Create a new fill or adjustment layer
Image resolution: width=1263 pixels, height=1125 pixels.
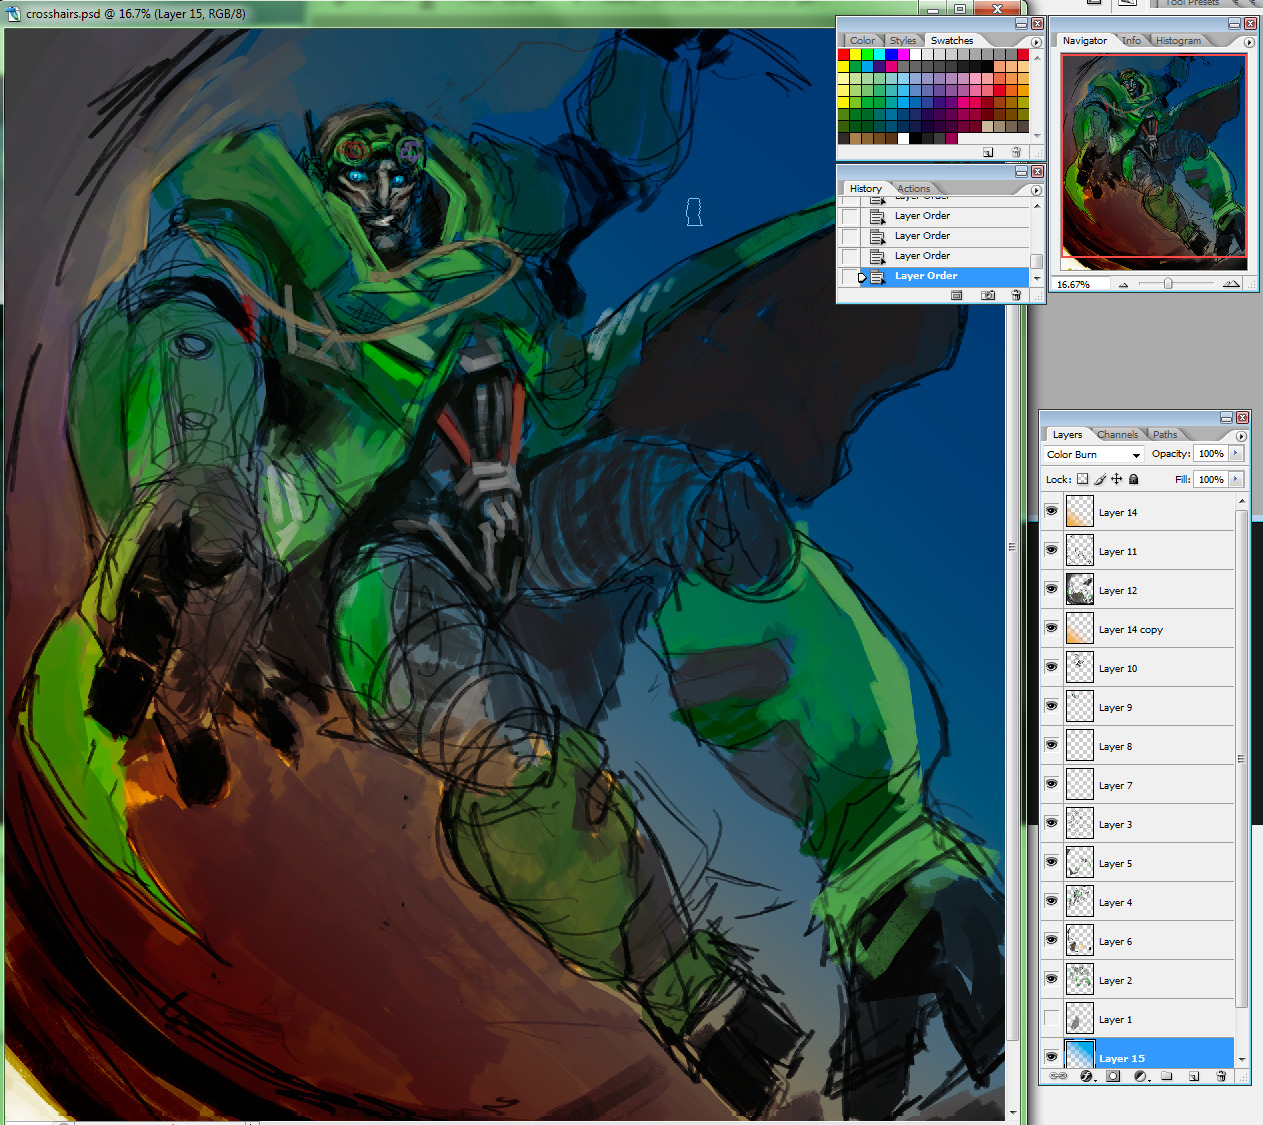coord(1140,1076)
